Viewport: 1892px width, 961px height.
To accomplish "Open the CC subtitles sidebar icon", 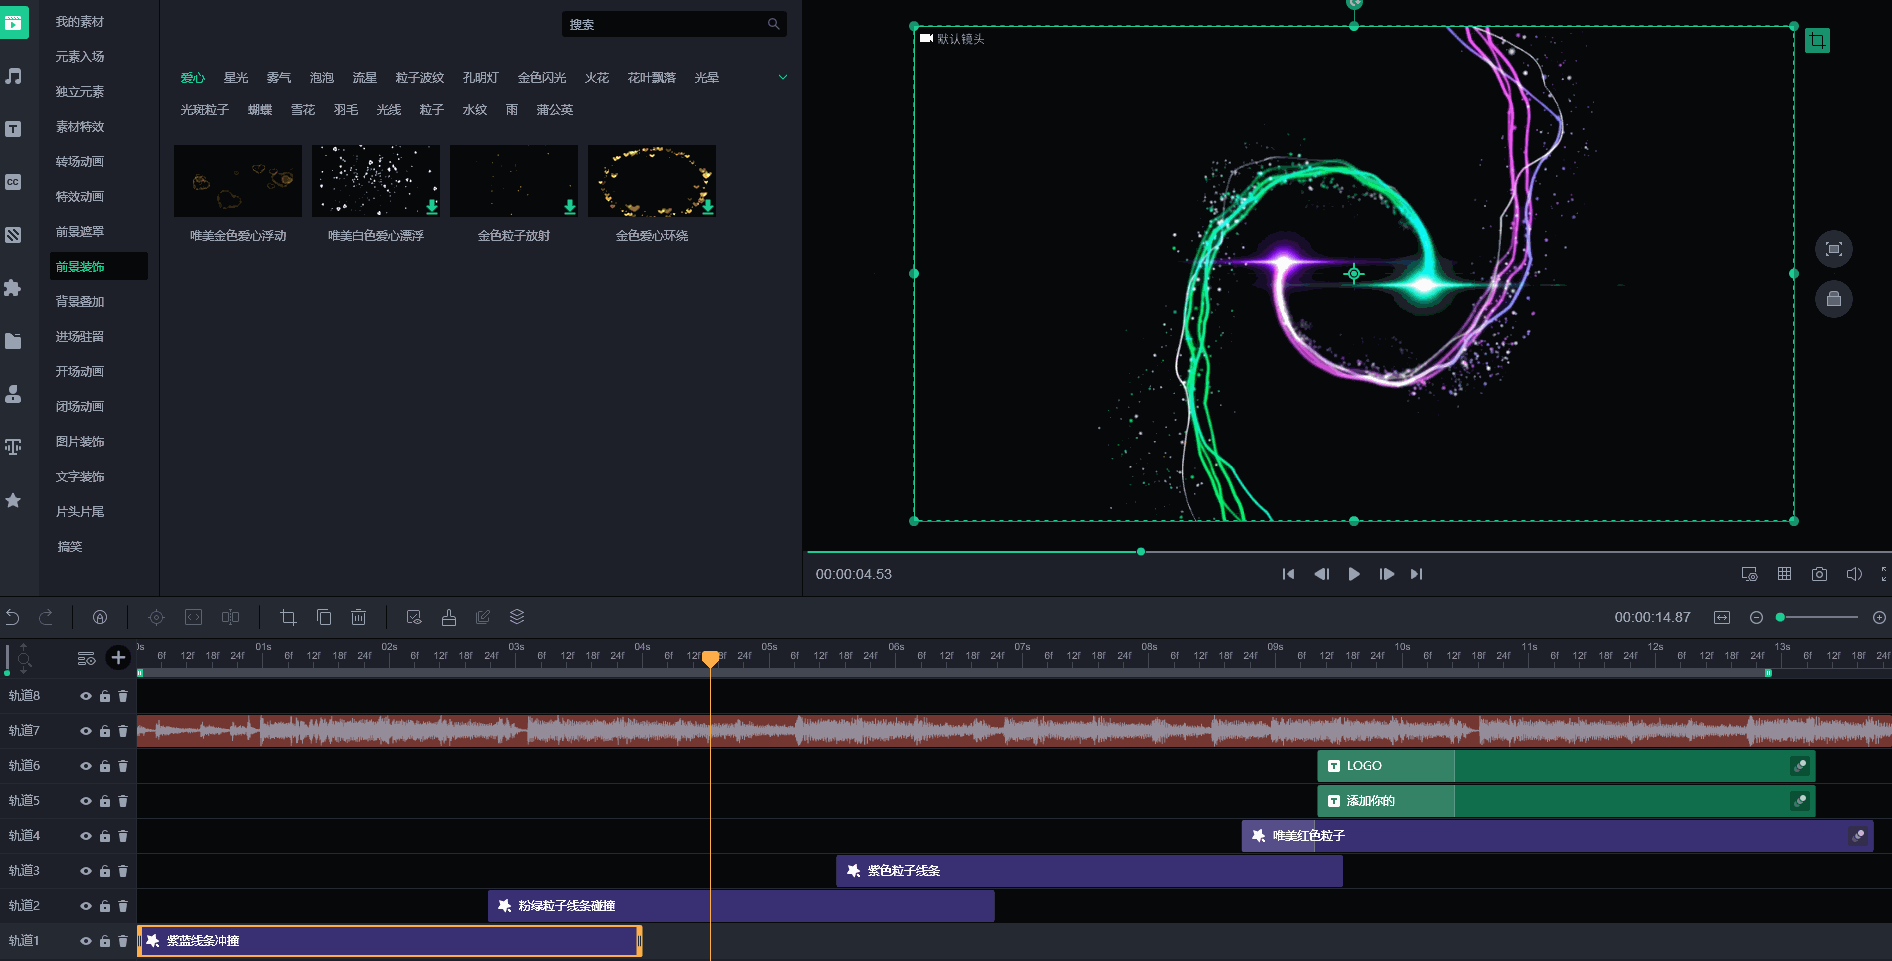I will (x=13, y=182).
